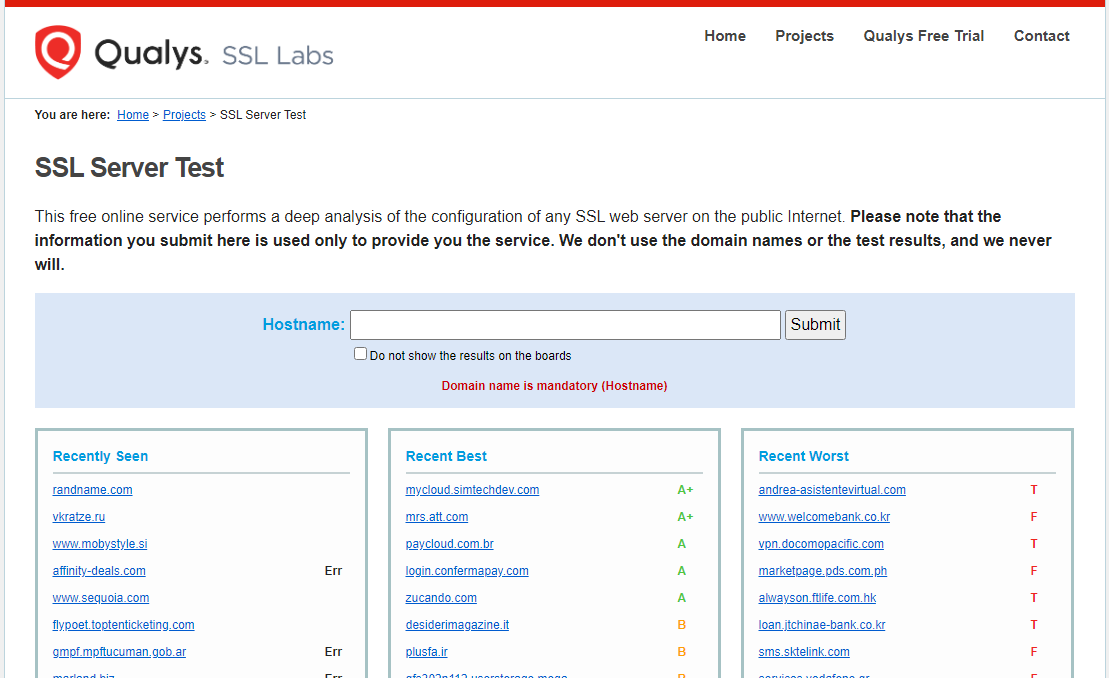The width and height of the screenshot is (1109, 678).
Task: Open vpn.docomopacific.com link
Action: (x=821, y=544)
